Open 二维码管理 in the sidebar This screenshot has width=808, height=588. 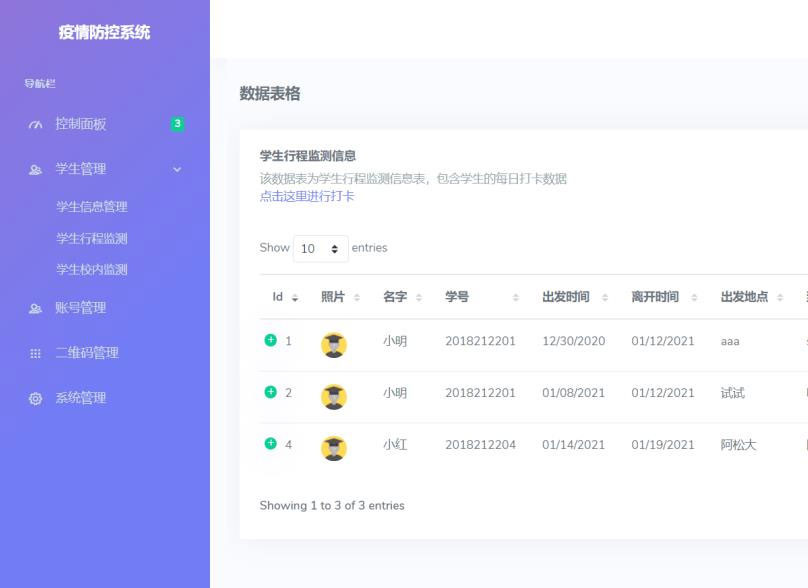[x=87, y=353]
